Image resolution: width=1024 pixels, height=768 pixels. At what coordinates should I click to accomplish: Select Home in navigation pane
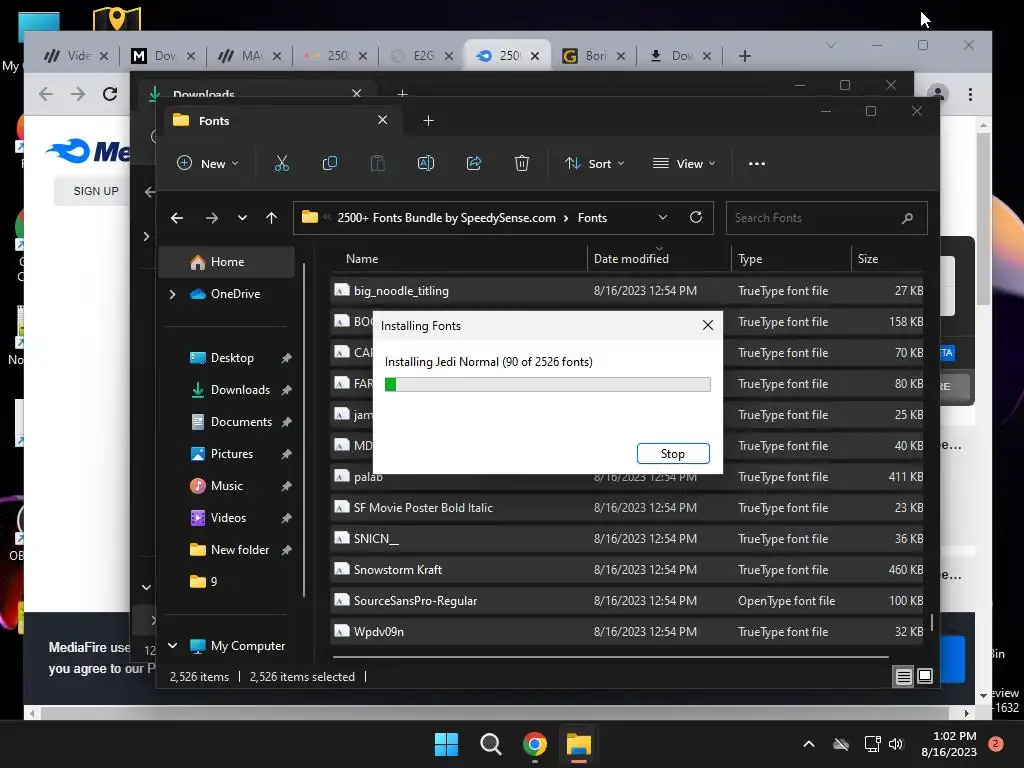coord(226,262)
